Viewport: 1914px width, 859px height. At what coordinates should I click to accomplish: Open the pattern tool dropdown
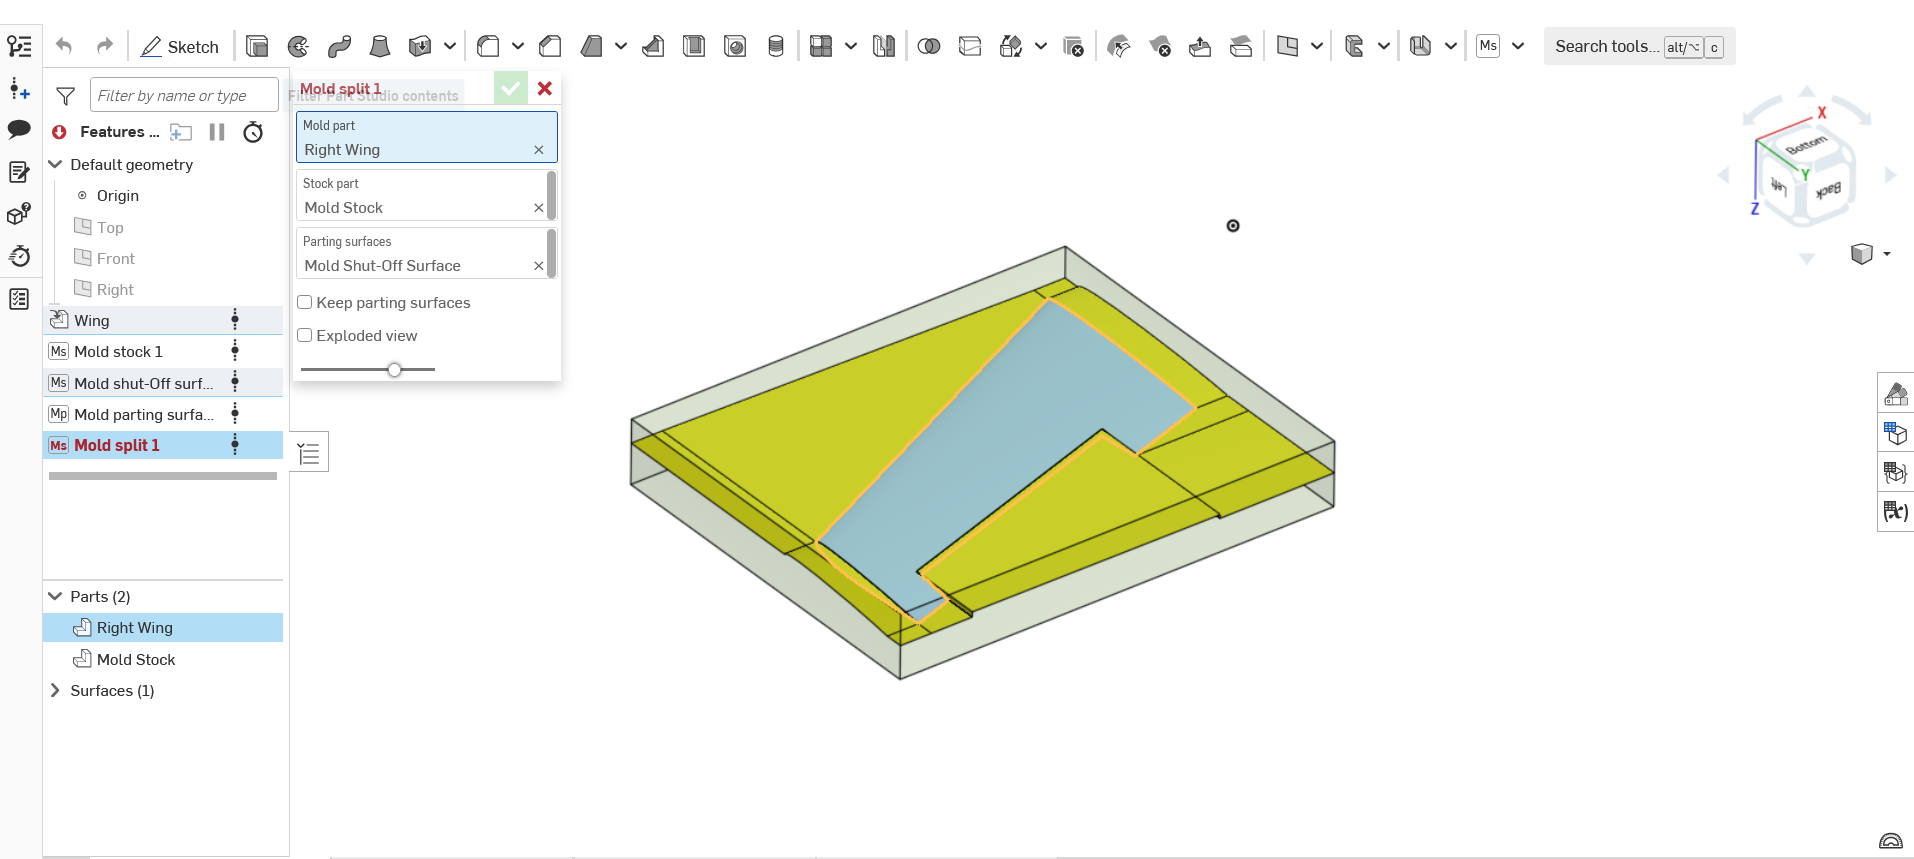[851, 46]
